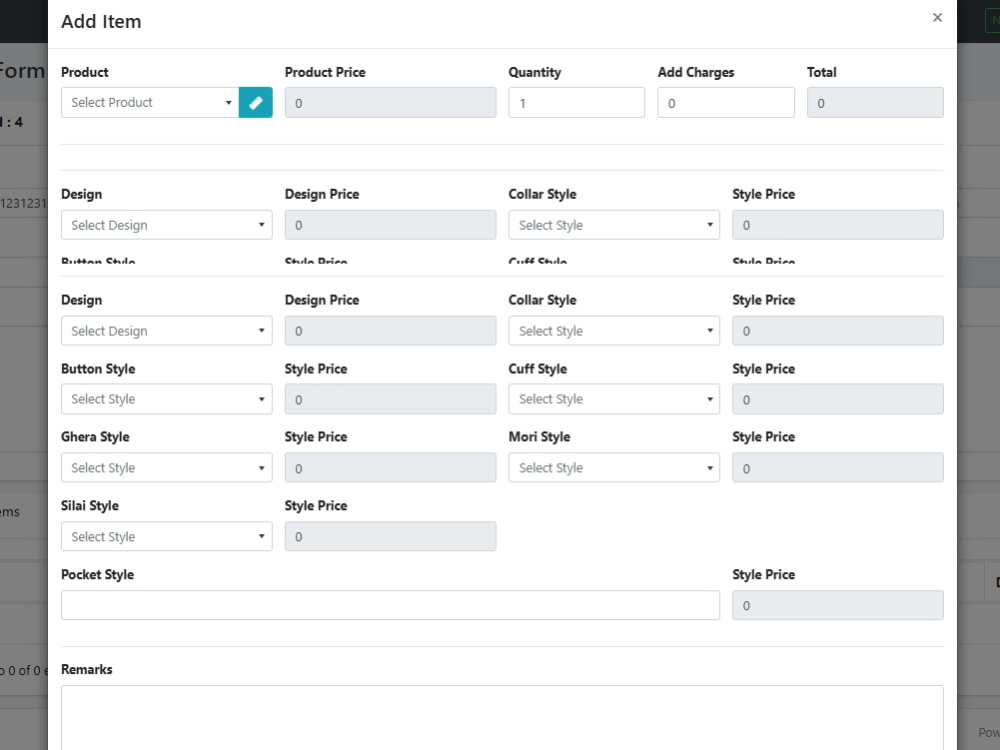Image resolution: width=1000 pixels, height=750 pixels.
Task: Click Style Price field next to Cuff Style
Action: coord(837,399)
